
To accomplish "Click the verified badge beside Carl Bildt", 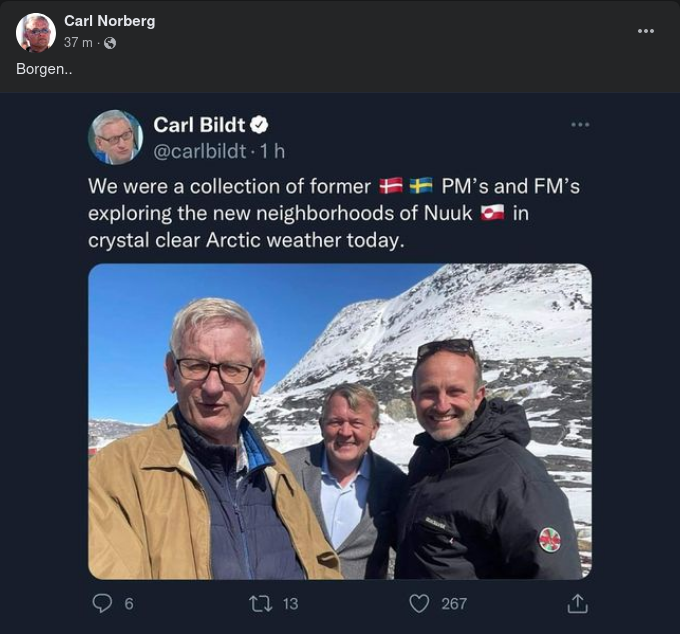I will pyautogui.click(x=259, y=125).
